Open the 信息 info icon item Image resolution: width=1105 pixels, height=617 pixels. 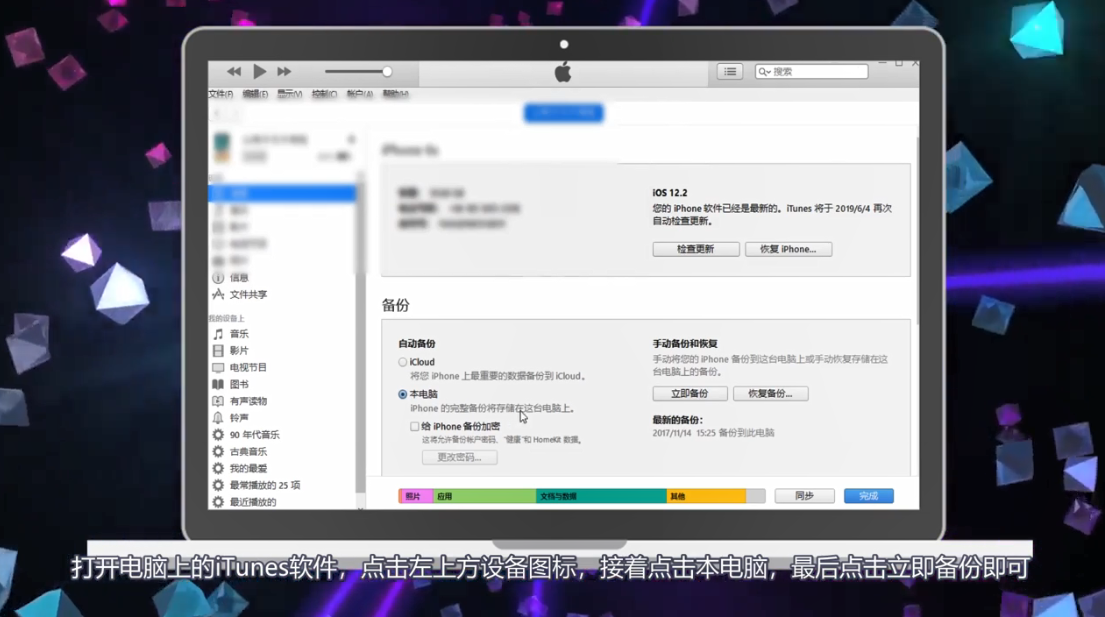click(218, 278)
